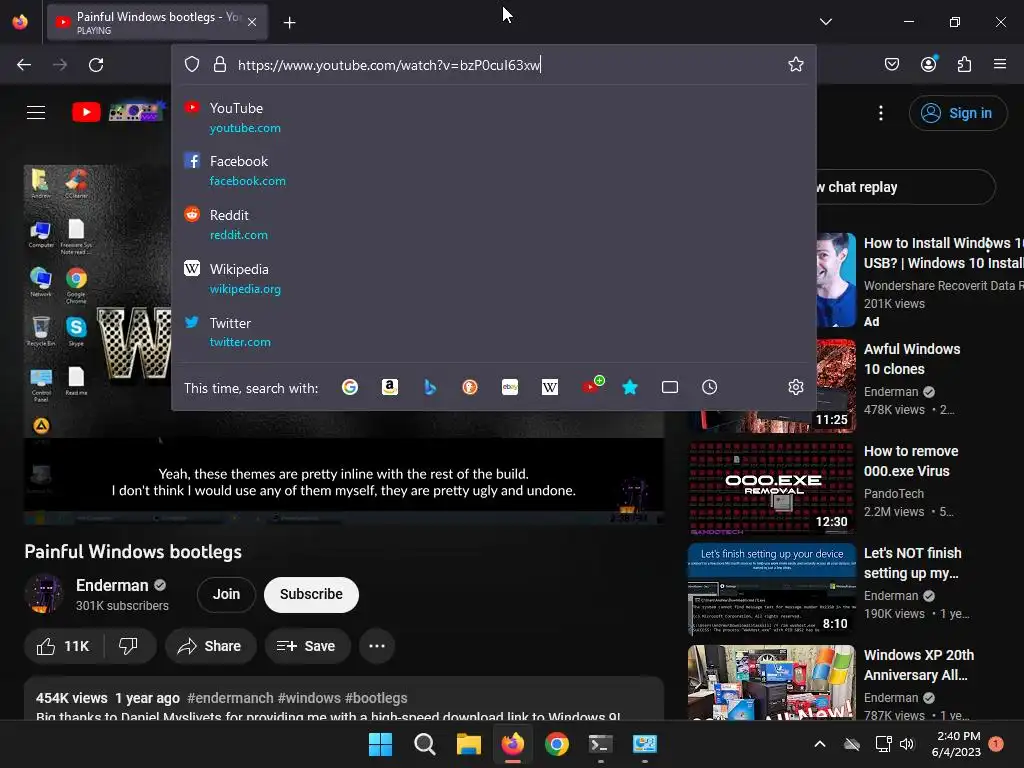Screen dimensions: 1024x768
Task: Go back one page
Action: coord(24,65)
